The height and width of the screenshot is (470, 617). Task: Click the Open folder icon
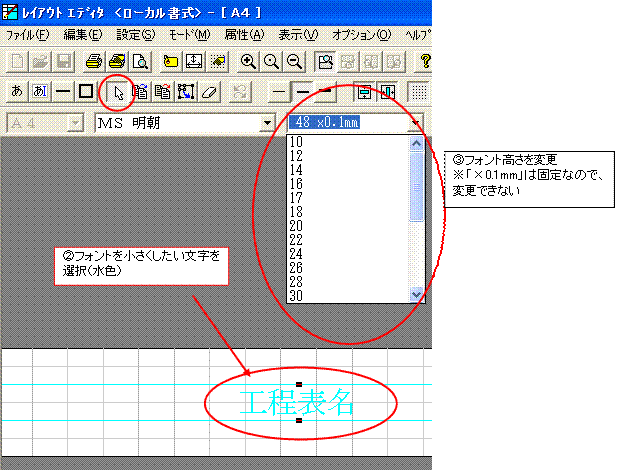point(40,61)
